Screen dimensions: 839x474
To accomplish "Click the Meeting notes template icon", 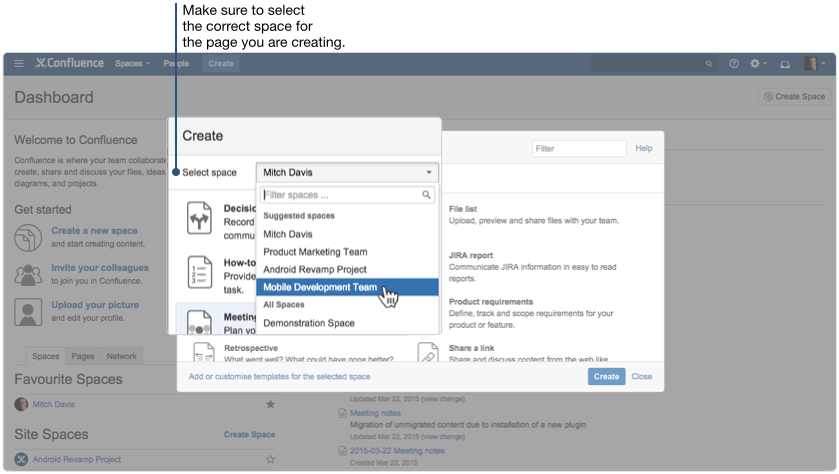I will (x=199, y=323).
